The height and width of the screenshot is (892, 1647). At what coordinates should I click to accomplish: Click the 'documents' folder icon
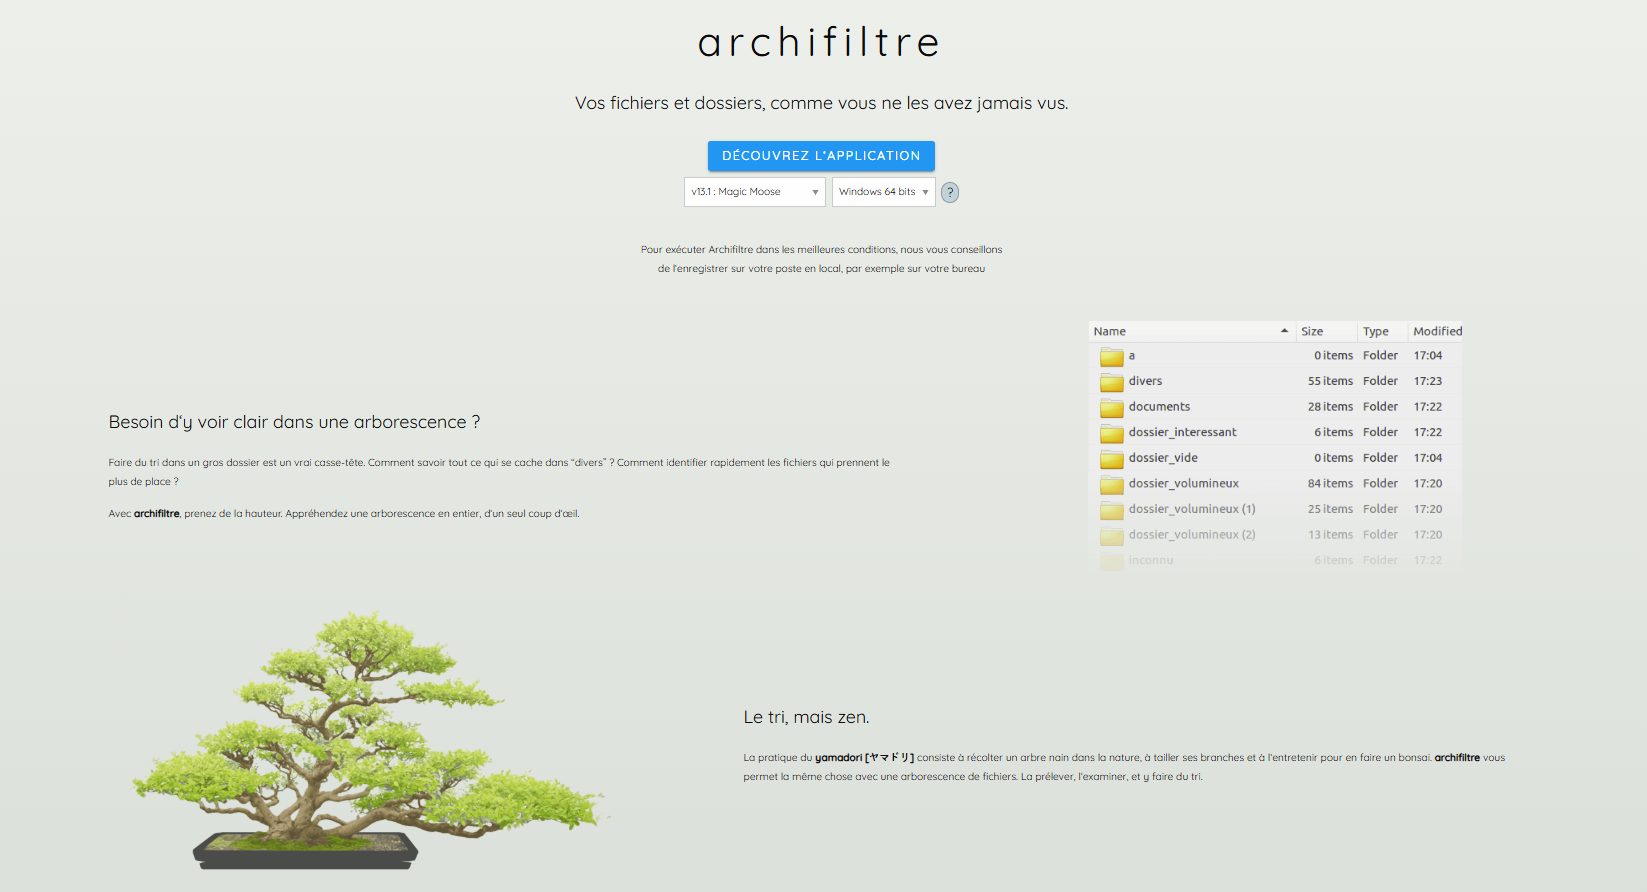click(x=1111, y=408)
